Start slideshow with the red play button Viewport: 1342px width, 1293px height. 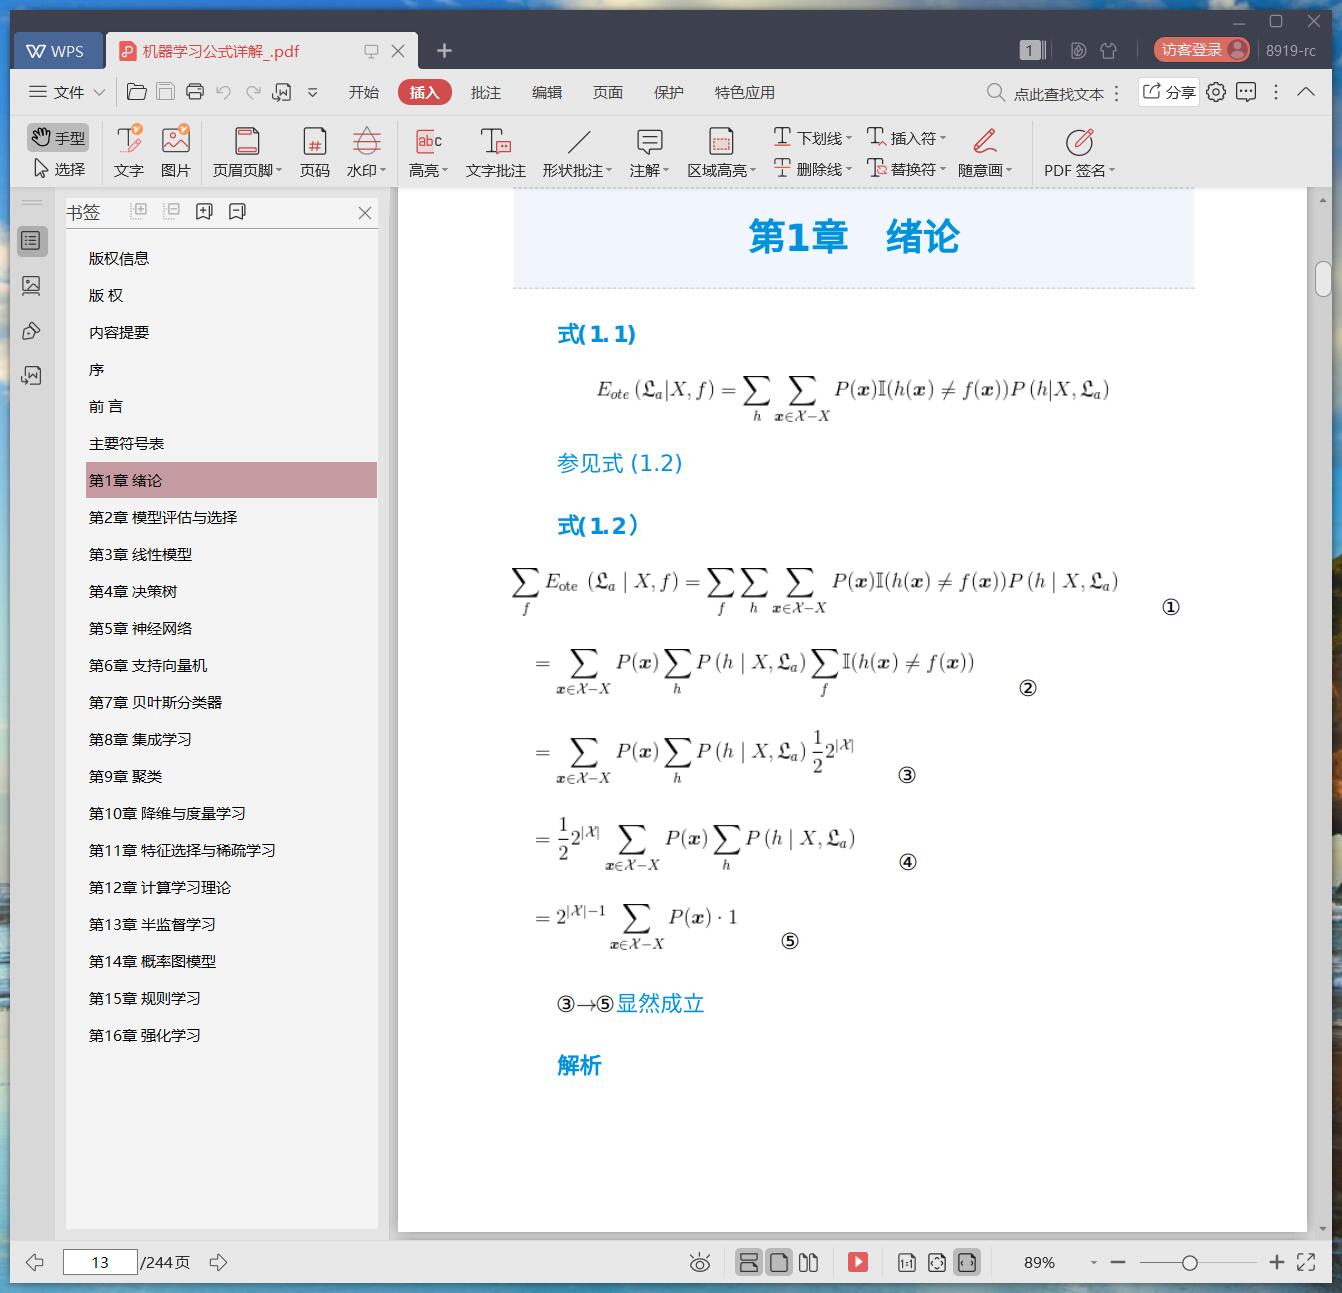[x=858, y=1262]
